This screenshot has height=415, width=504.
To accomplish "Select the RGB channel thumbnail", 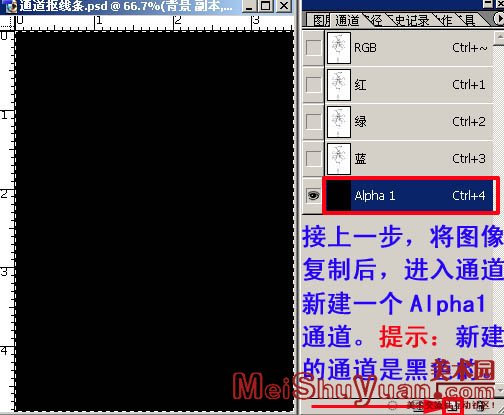I will click(x=339, y=48).
